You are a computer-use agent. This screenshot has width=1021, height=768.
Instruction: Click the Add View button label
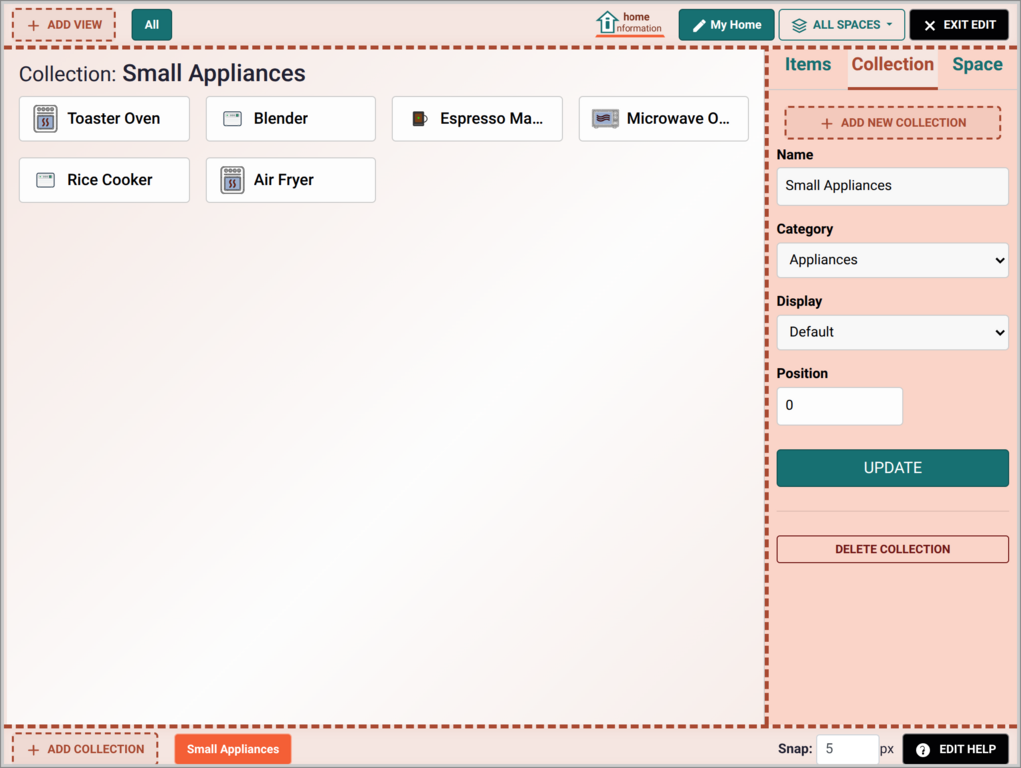tap(75, 25)
